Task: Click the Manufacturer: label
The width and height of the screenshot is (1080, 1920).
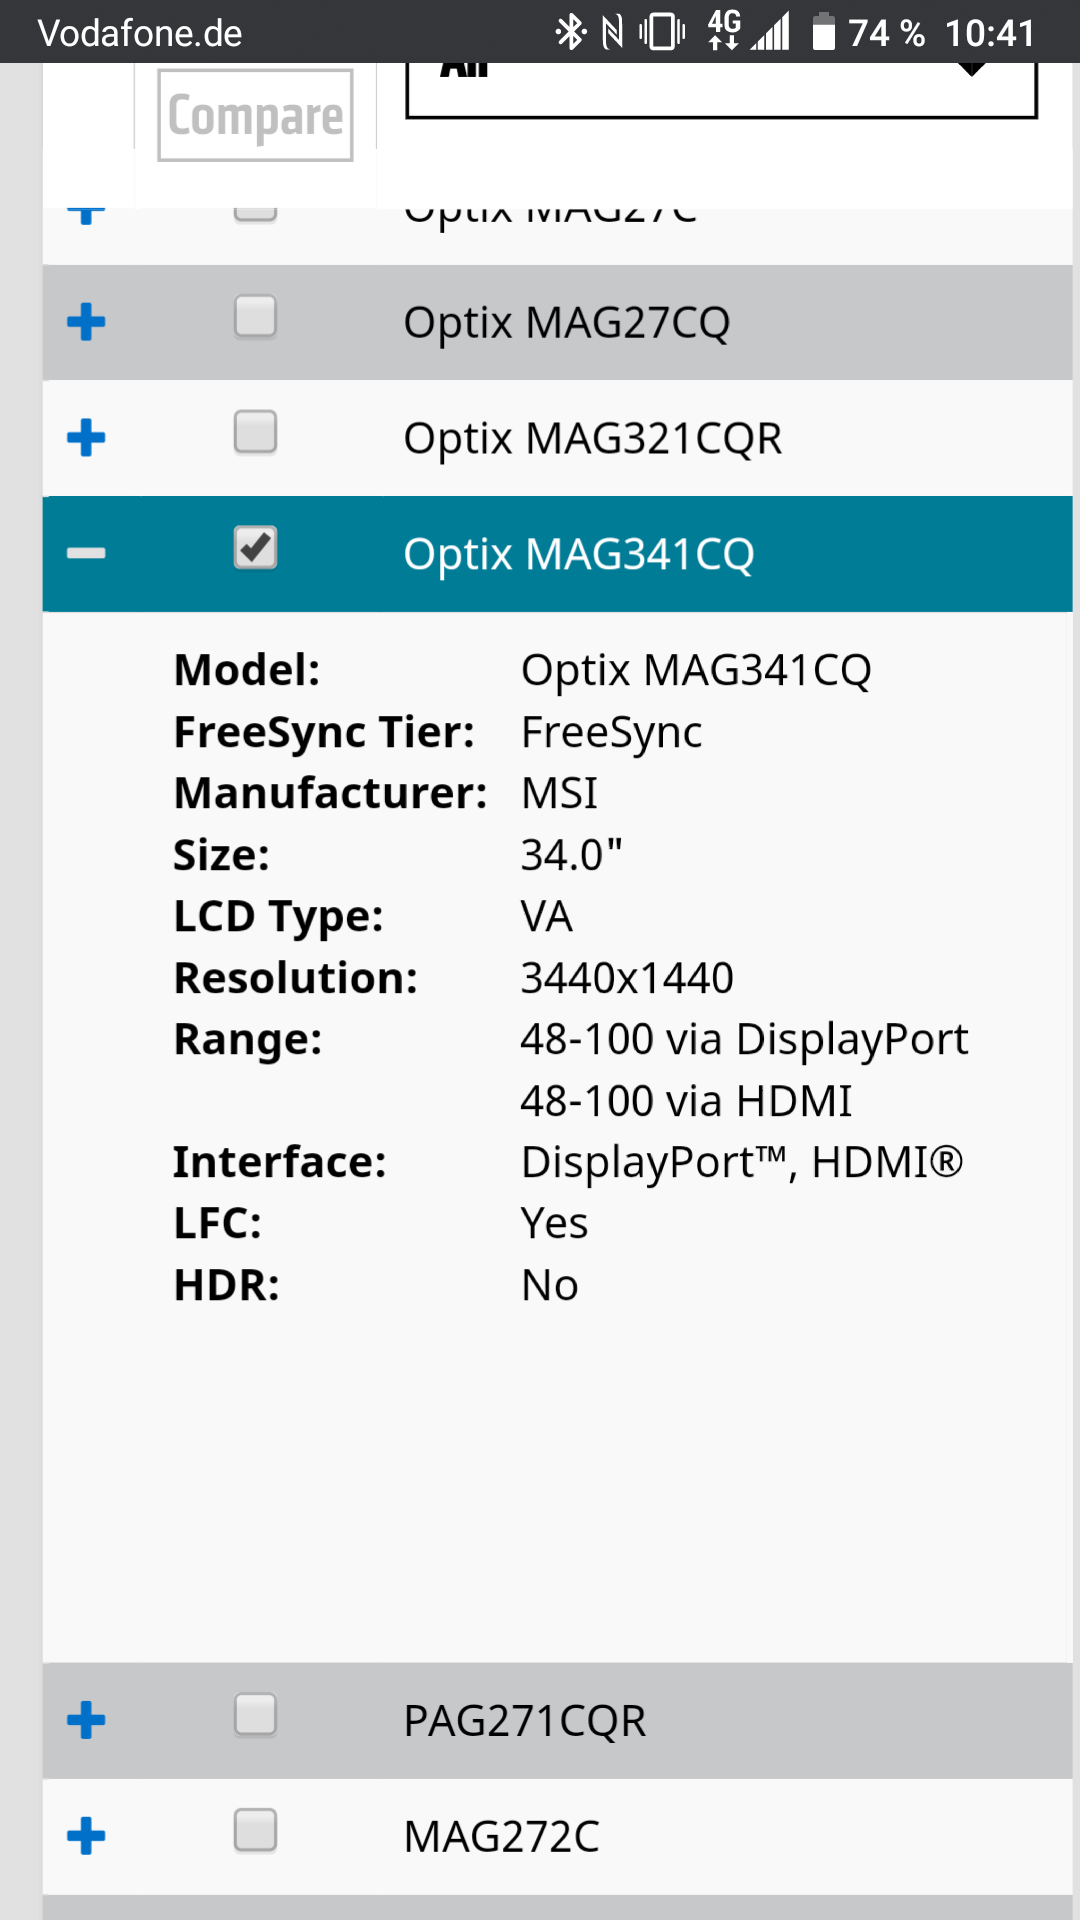Action: [330, 794]
